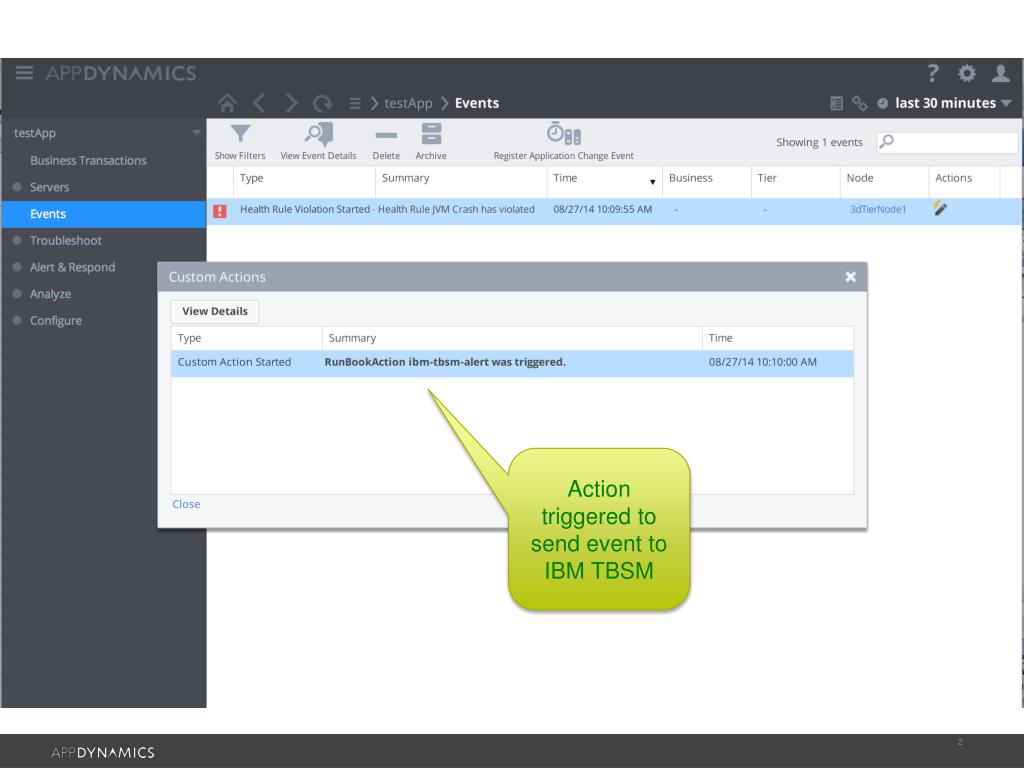Screen dimensions: 1024x768
Task: Navigate forward with the right arrow
Action: point(291,103)
